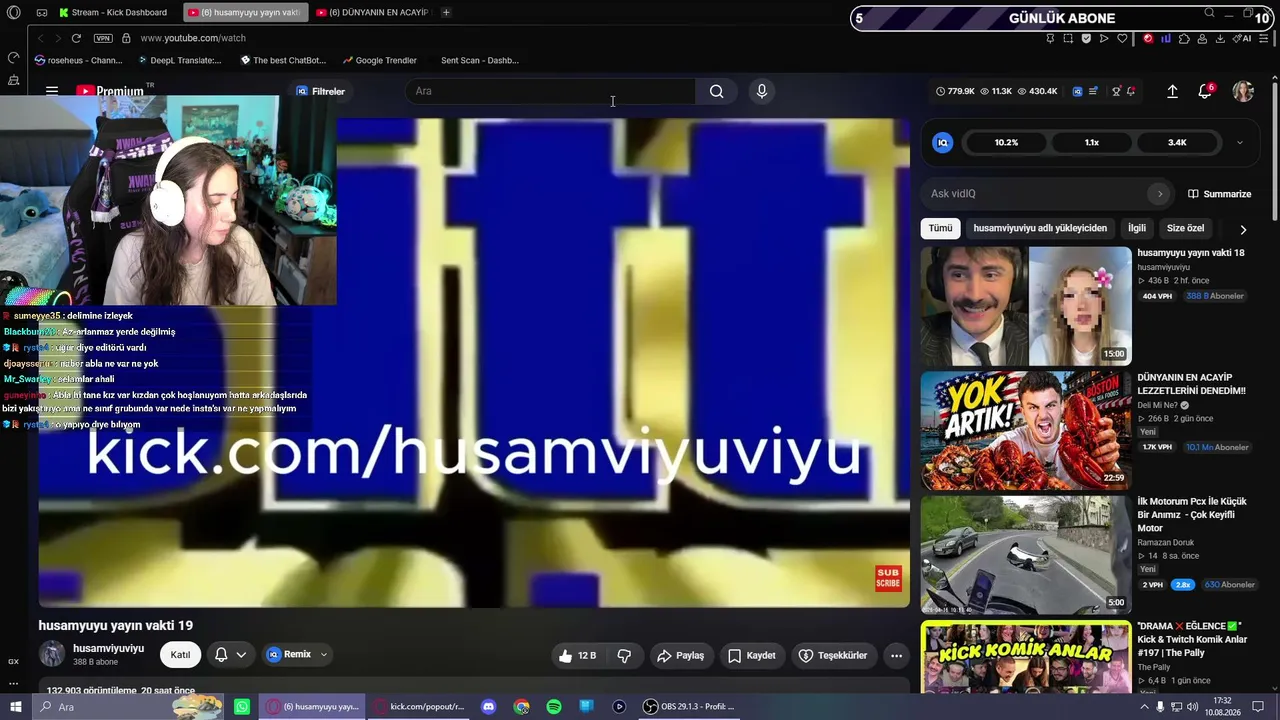Click the YouTube search magnifier button

[716, 91]
